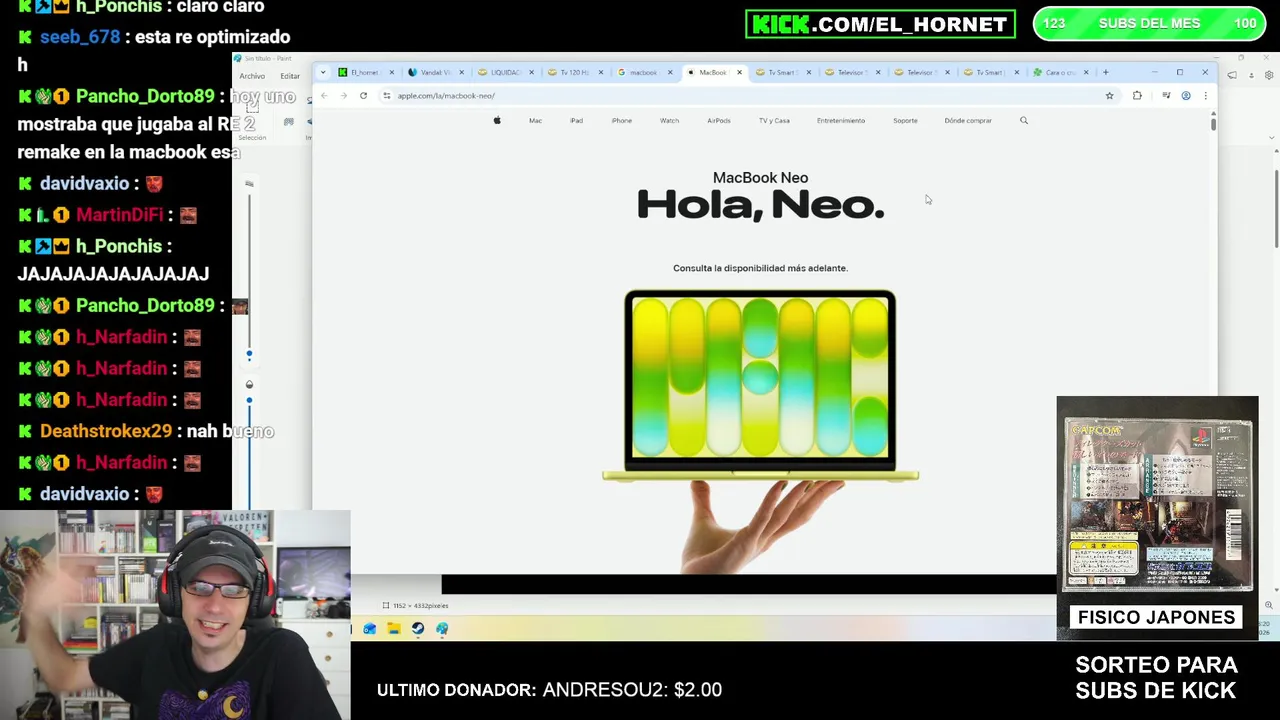Open the Chrome extensions puzzle icon
The width and height of the screenshot is (1280, 720).
(1137, 96)
